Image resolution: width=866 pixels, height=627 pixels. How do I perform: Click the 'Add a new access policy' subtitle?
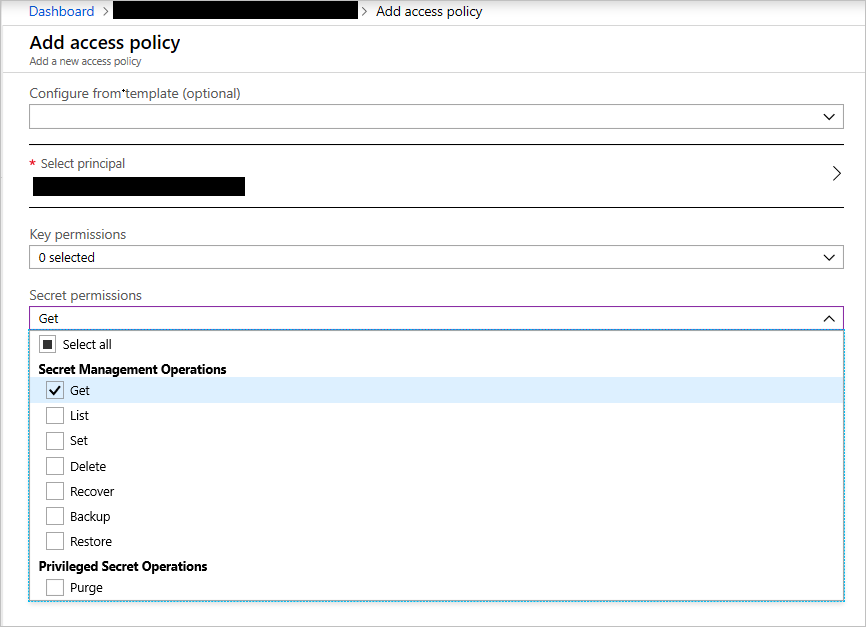[86, 61]
